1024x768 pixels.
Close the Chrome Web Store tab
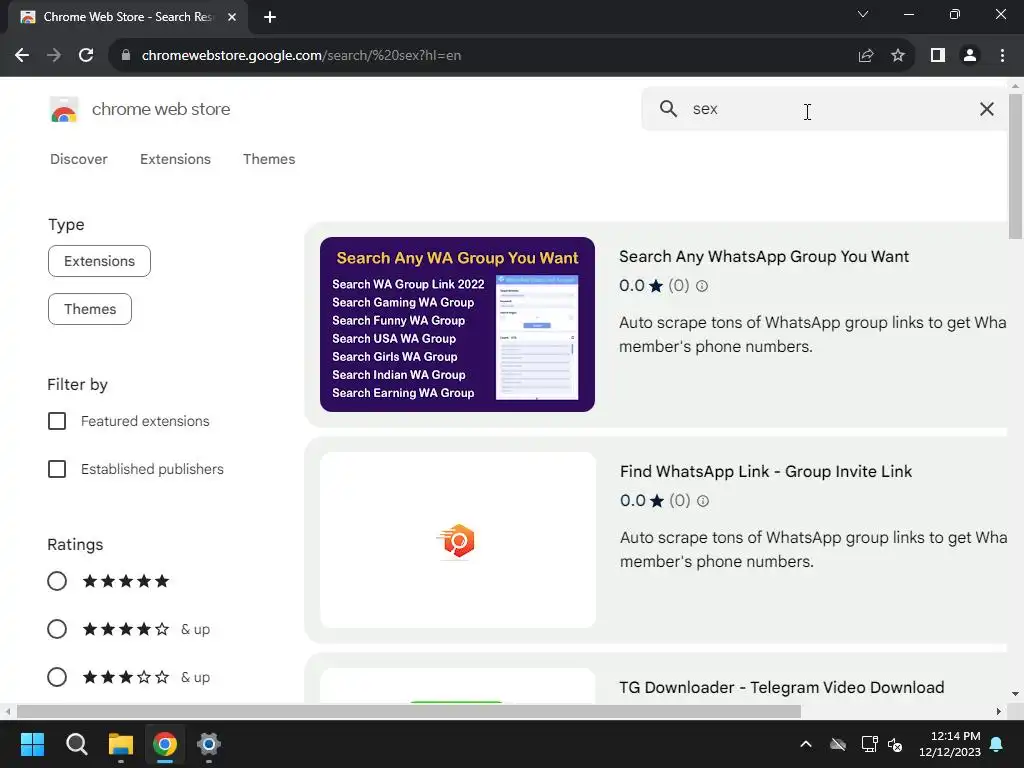[x=232, y=17]
